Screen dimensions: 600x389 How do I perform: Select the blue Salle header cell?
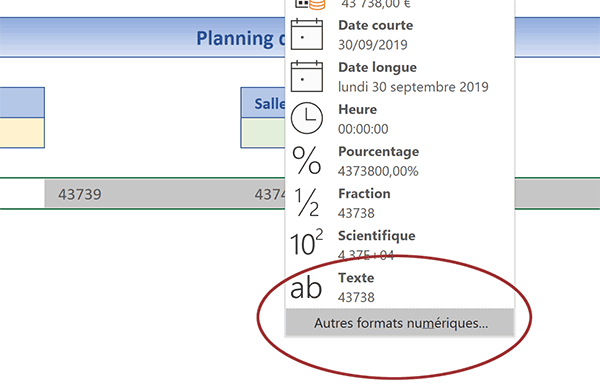pyautogui.click(x=263, y=103)
